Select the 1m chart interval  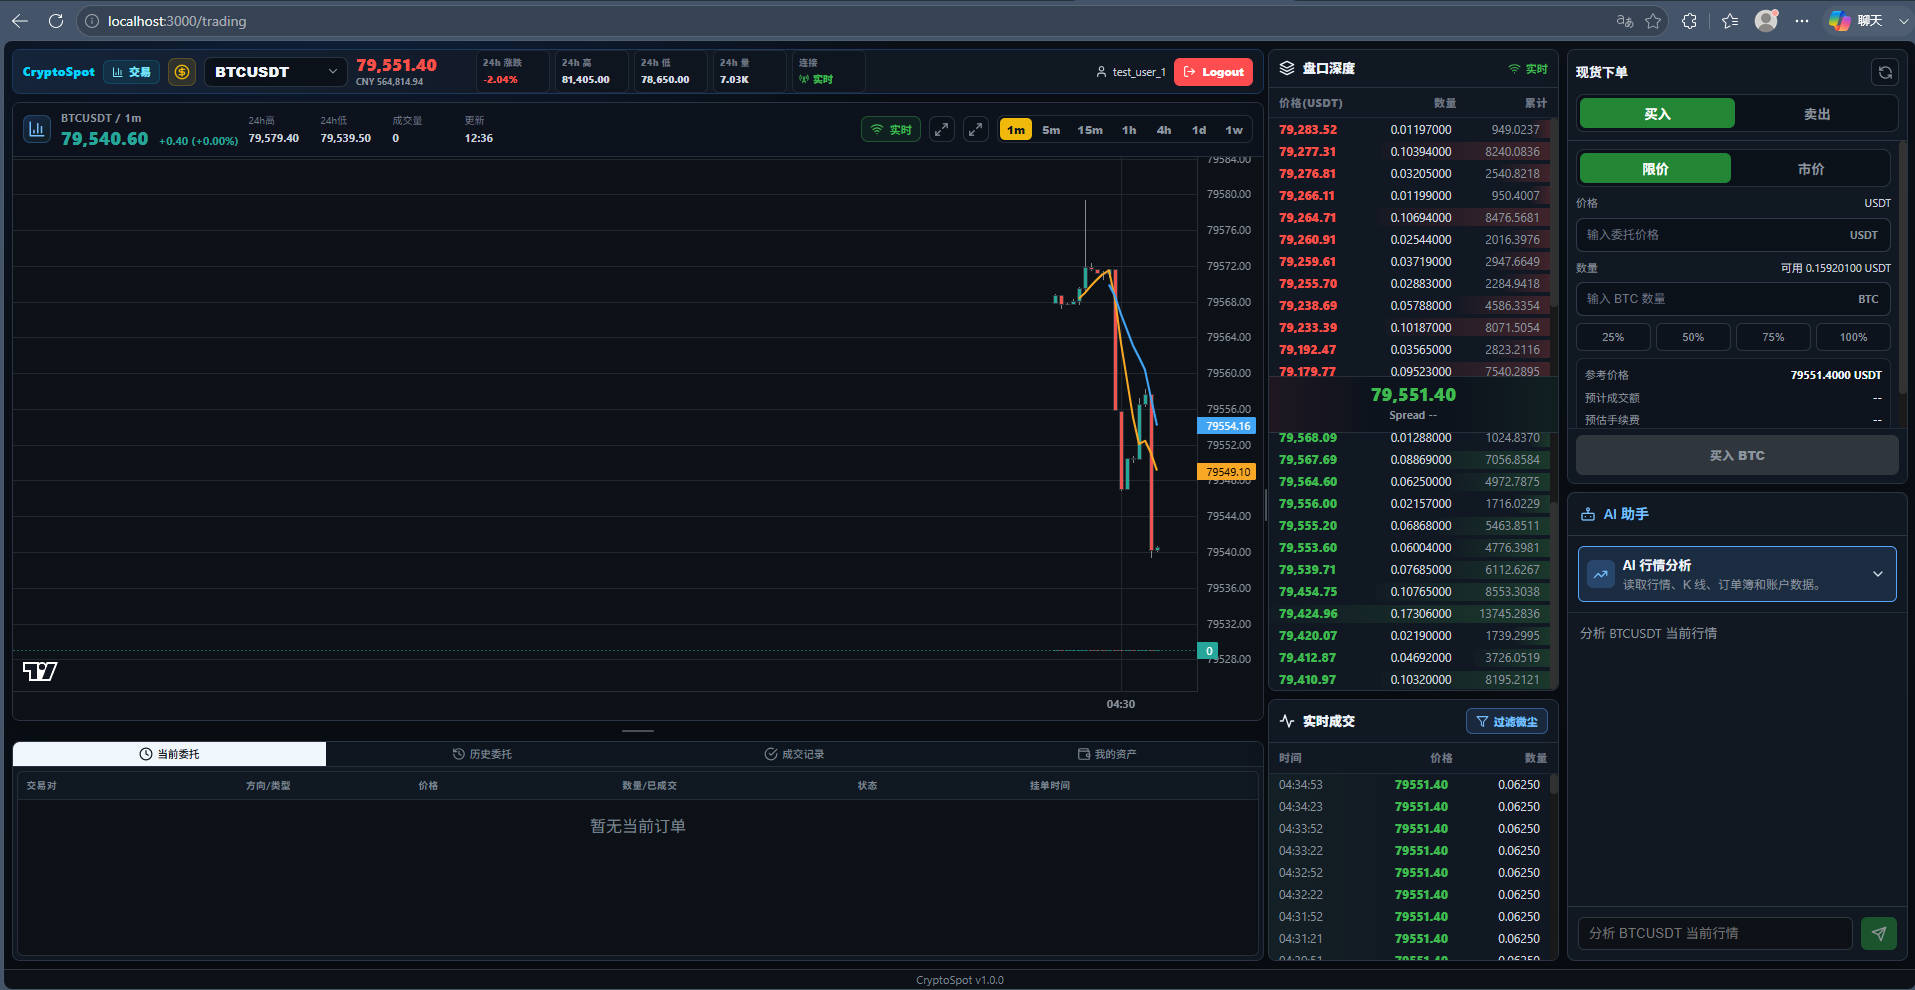pyautogui.click(x=1016, y=130)
